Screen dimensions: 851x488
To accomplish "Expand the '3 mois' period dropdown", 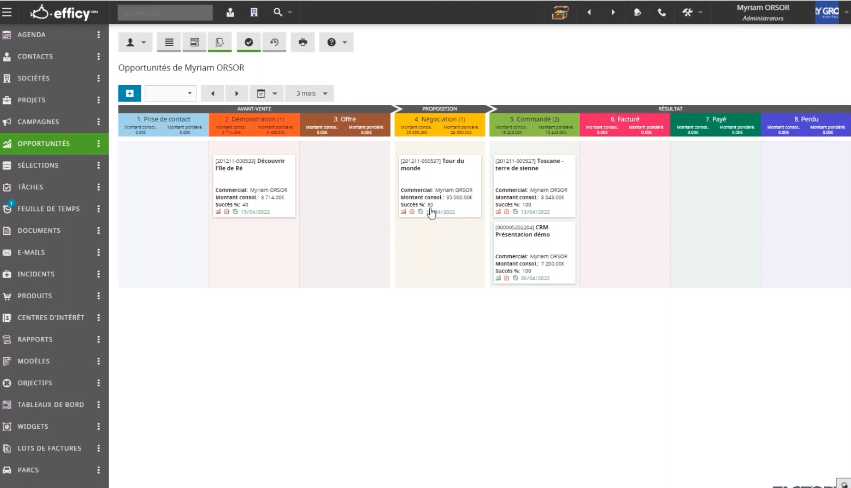I will (x=311, y=93).
